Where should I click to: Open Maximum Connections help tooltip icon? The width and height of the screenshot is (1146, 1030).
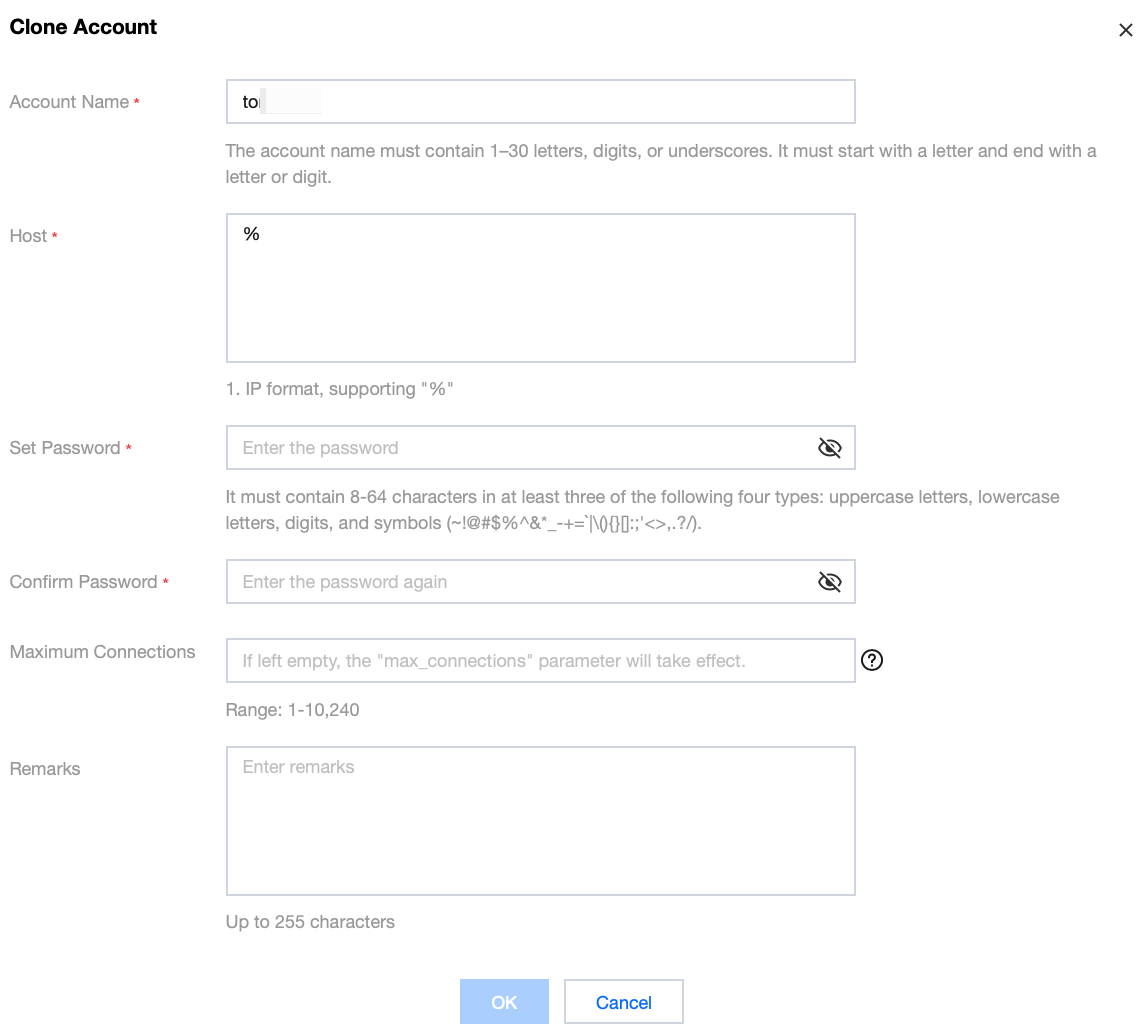click(871, 660)
